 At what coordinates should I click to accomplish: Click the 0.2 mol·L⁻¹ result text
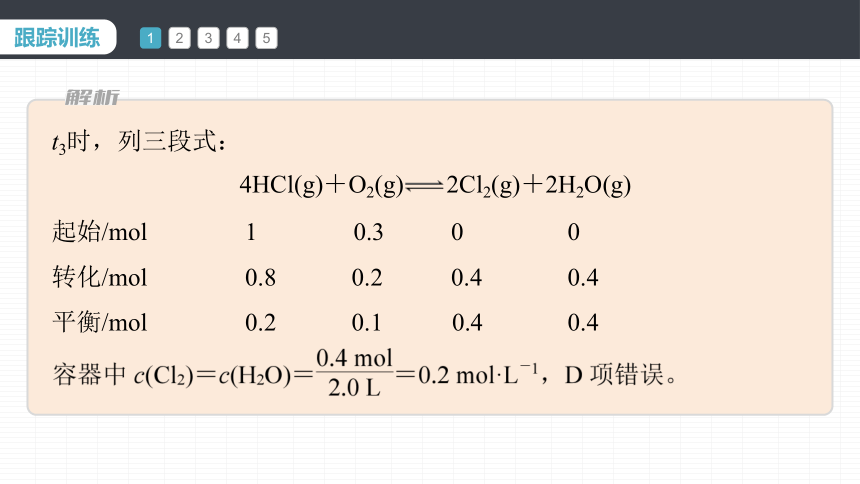[478, 374]
